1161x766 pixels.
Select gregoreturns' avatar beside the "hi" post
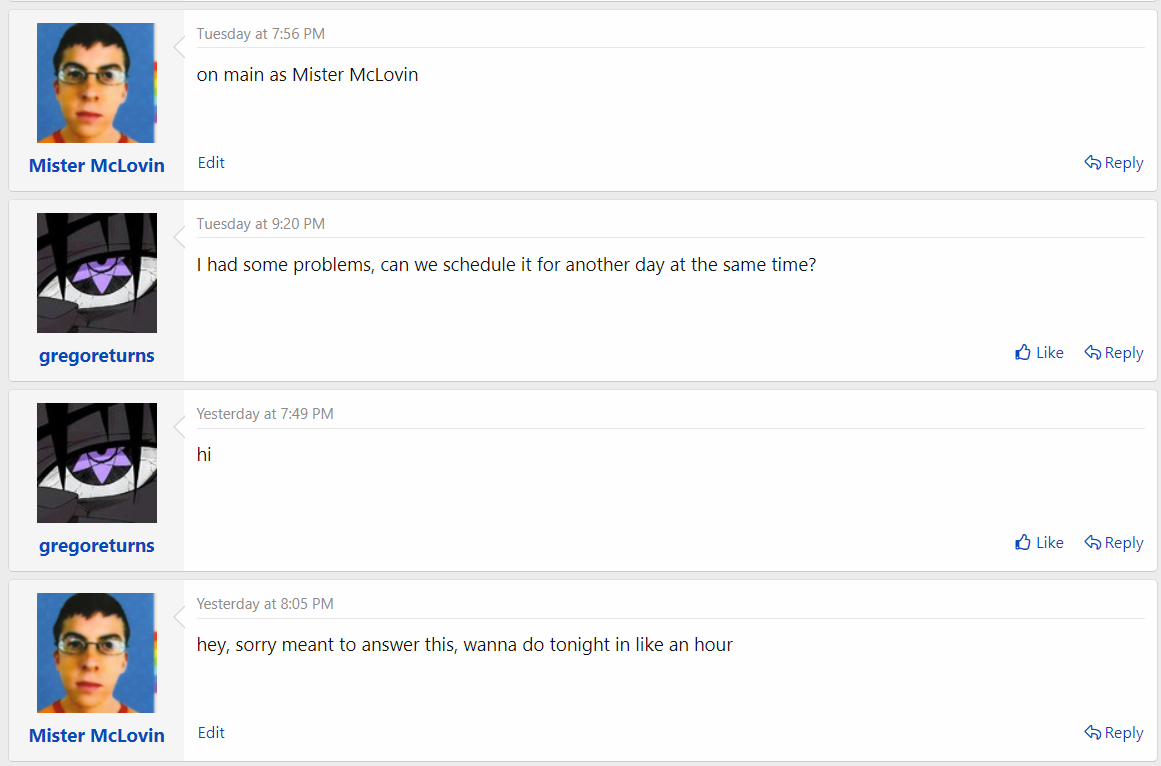click(x=96, y=463)
